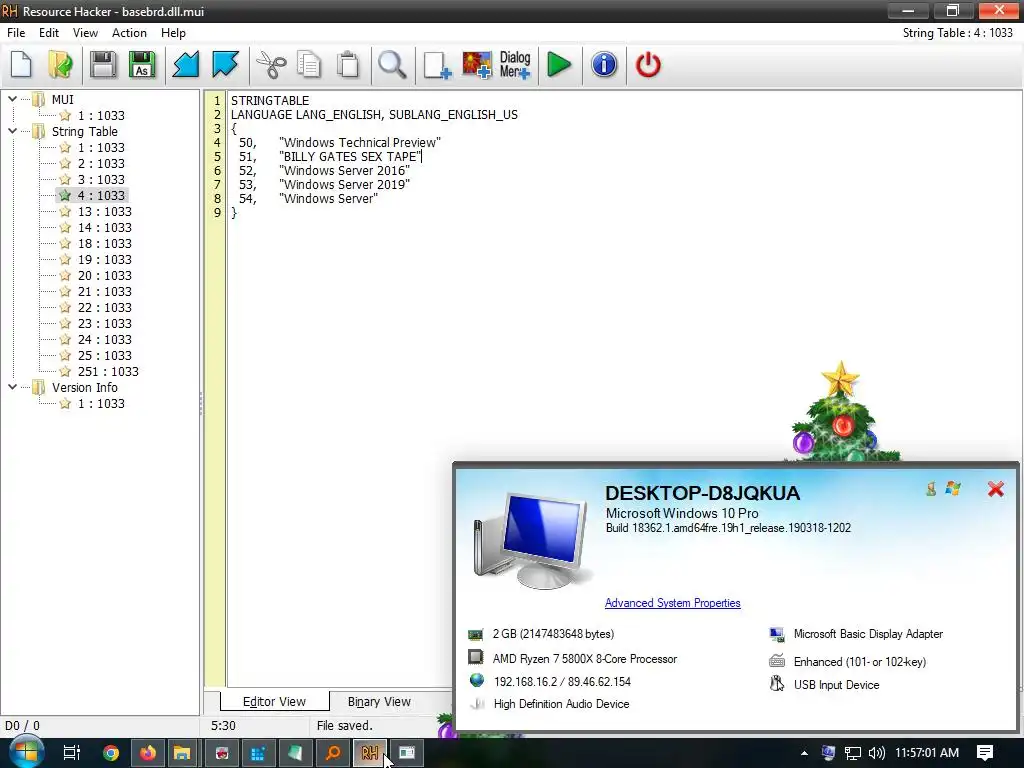Open the Edit menu
1024x768 pixels.
pyautogui.click(x=49, y=33)
